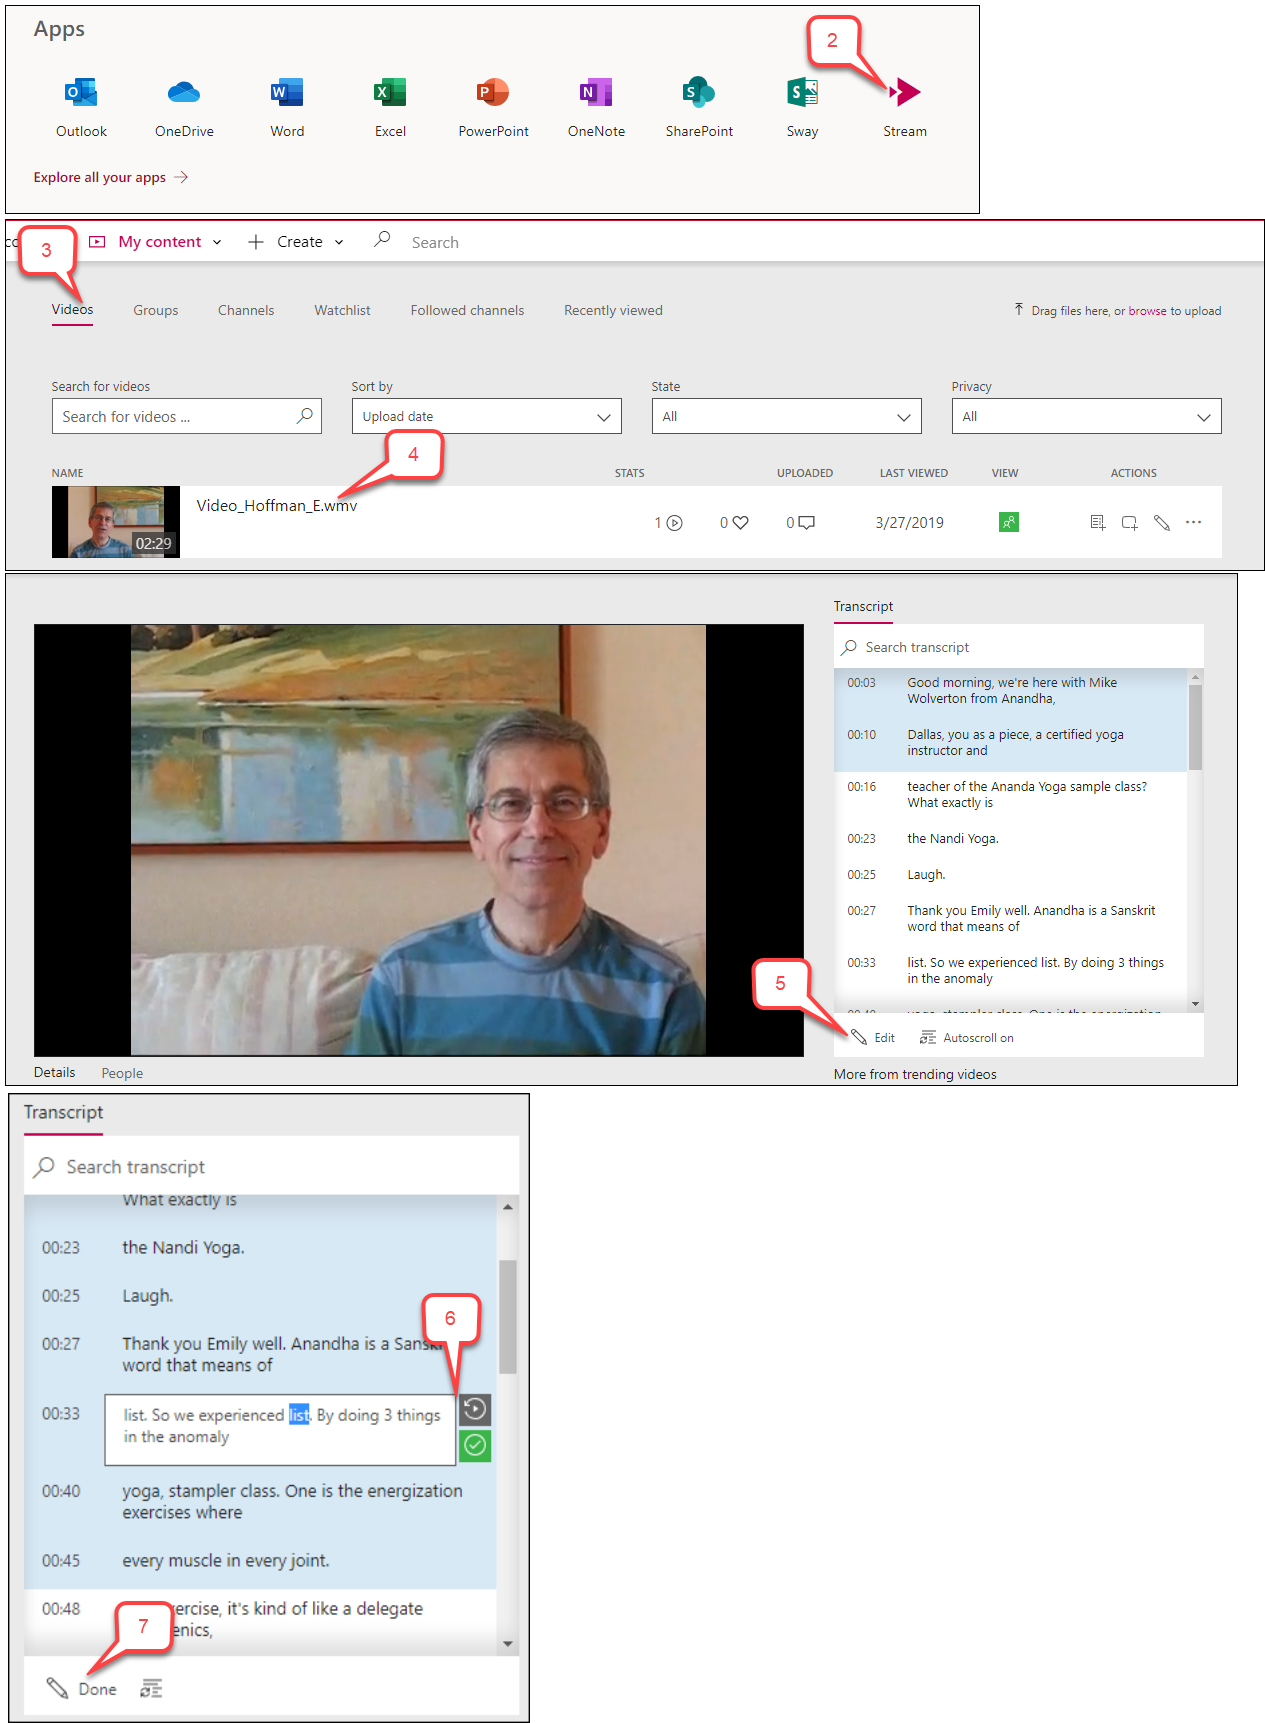Open the Create dropdown menu
This screenshot has width=1265, height=1723.
coord(296,242)
